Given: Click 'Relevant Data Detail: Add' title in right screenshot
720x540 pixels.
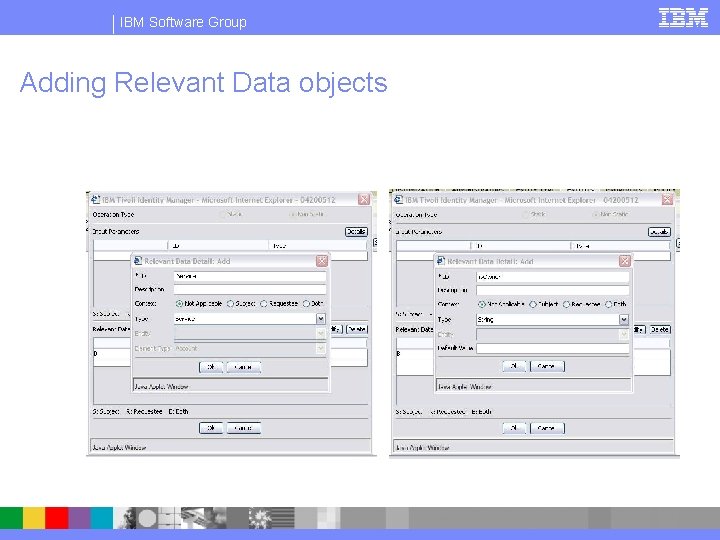Looking at the screenshot, I should pos(490,261).
